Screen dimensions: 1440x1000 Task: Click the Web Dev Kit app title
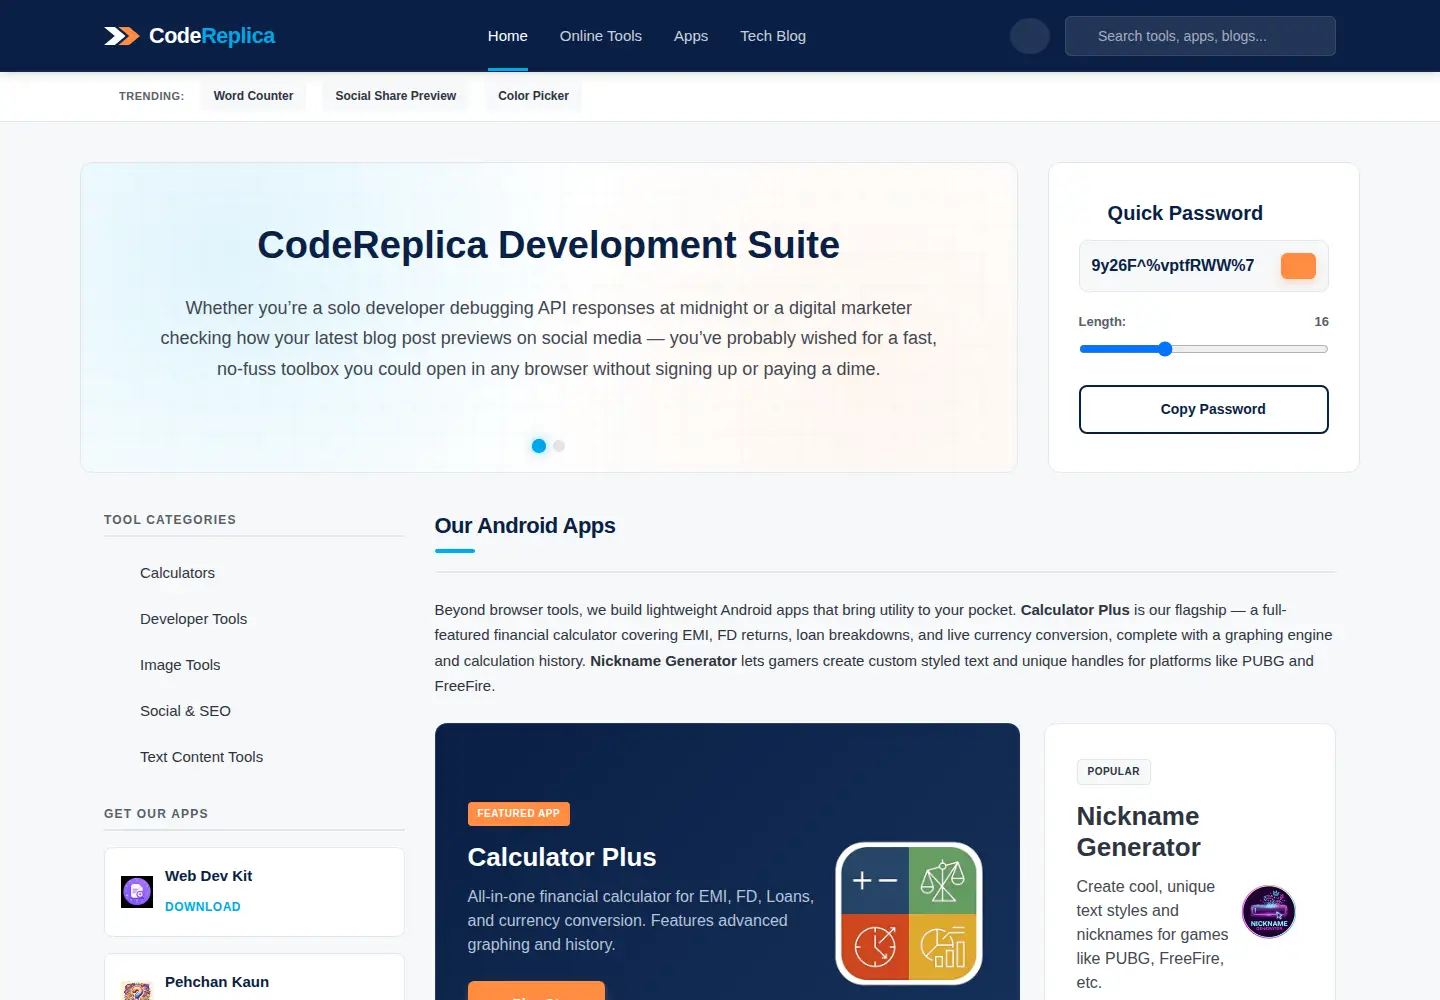208,876
